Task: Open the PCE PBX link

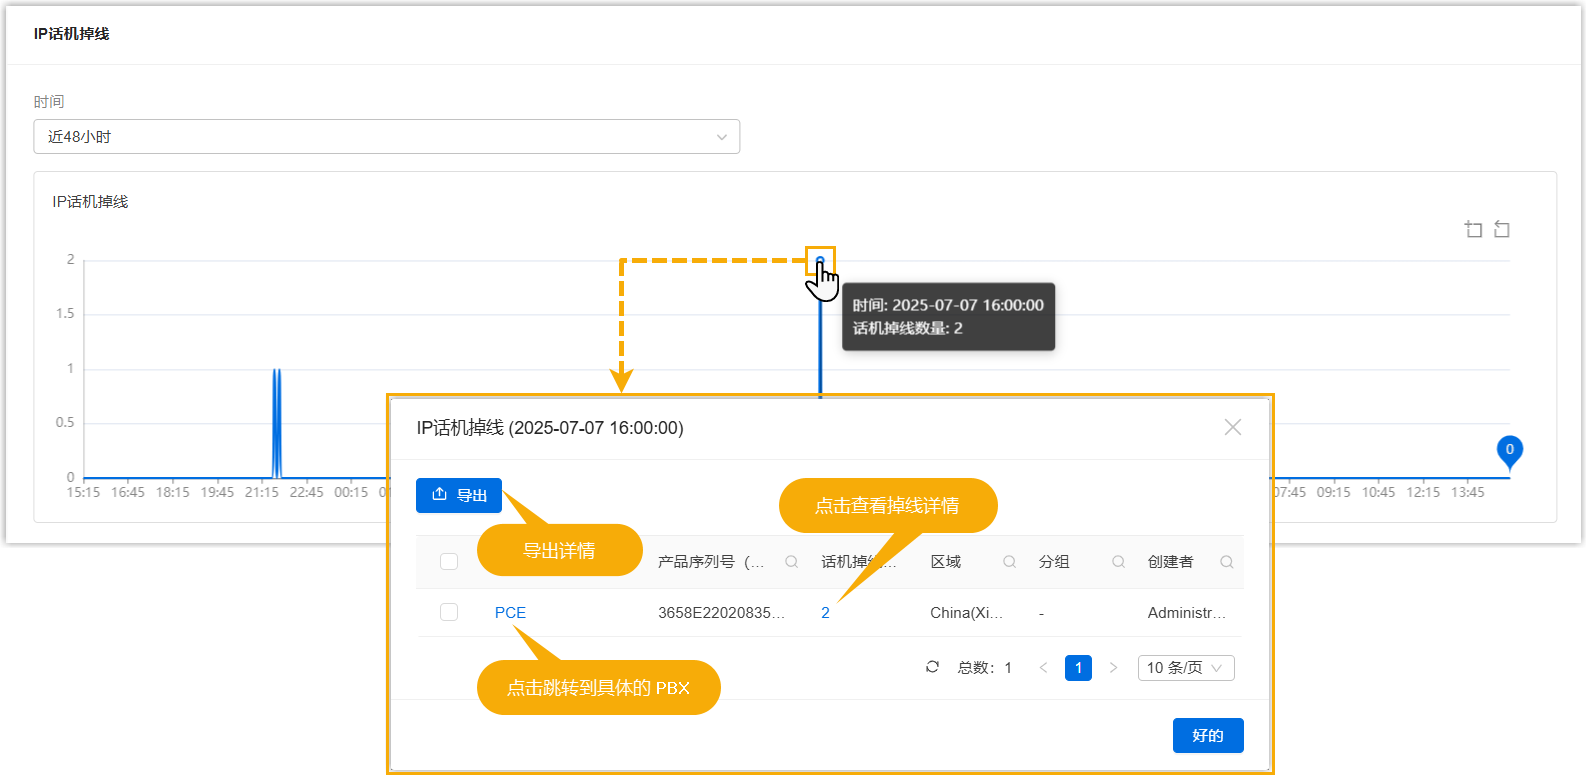Action: [x=510, y=613]
